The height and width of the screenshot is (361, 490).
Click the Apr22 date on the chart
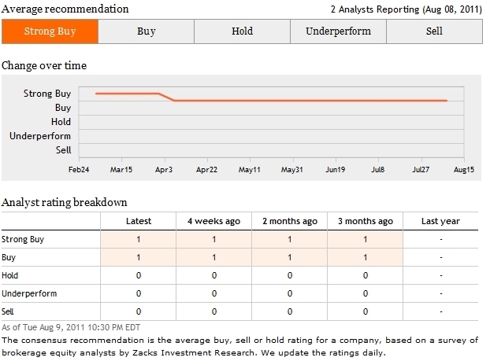pos(207,170)
